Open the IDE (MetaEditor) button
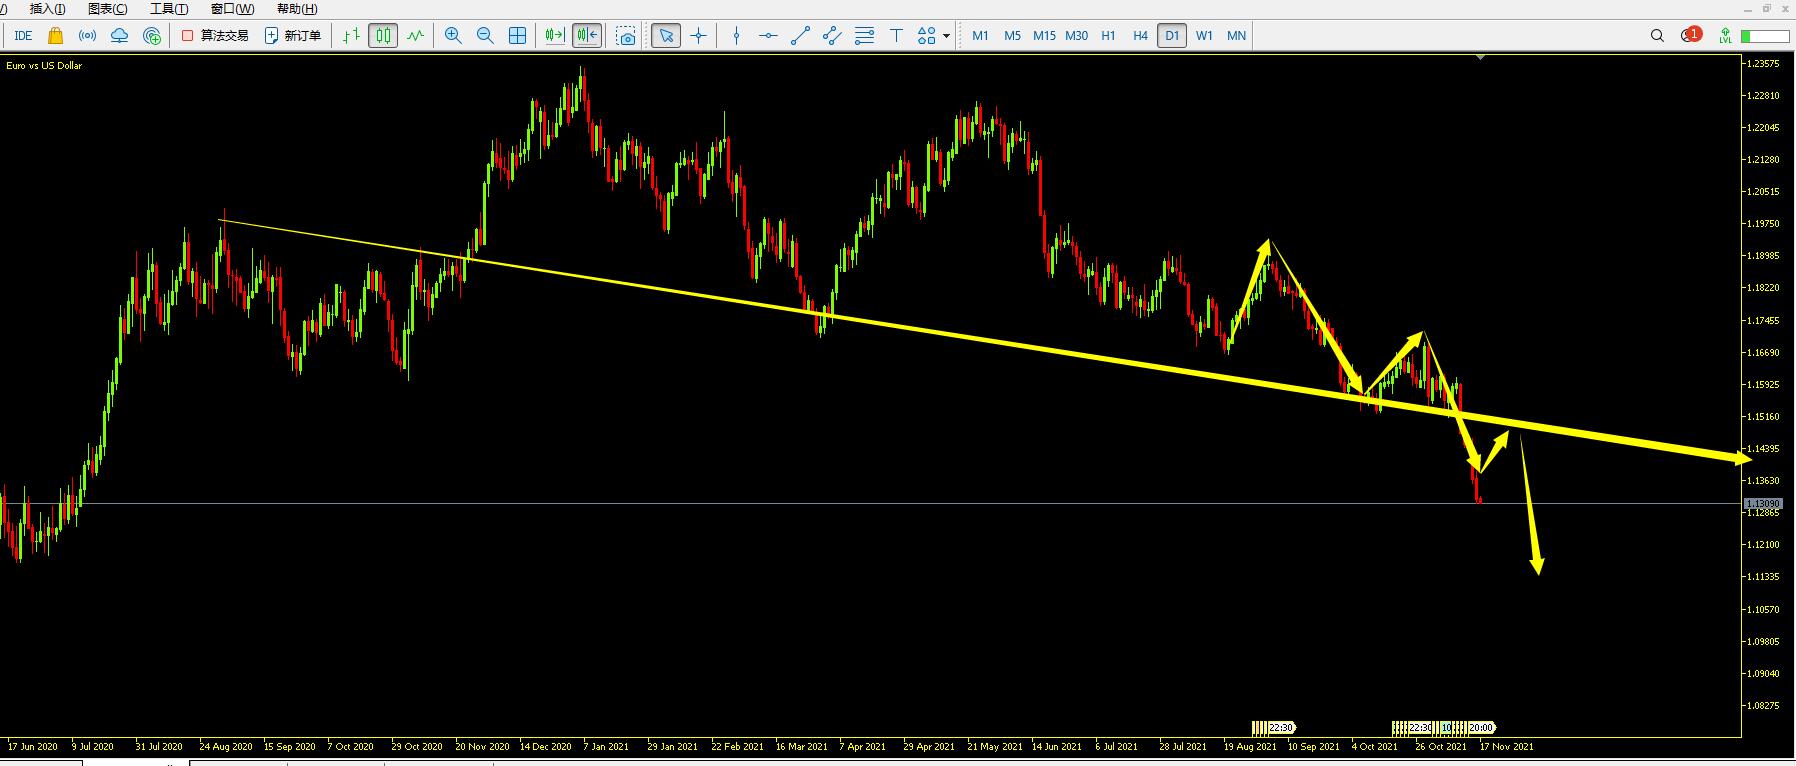The image size is (1796, 766). pos(24,36)
